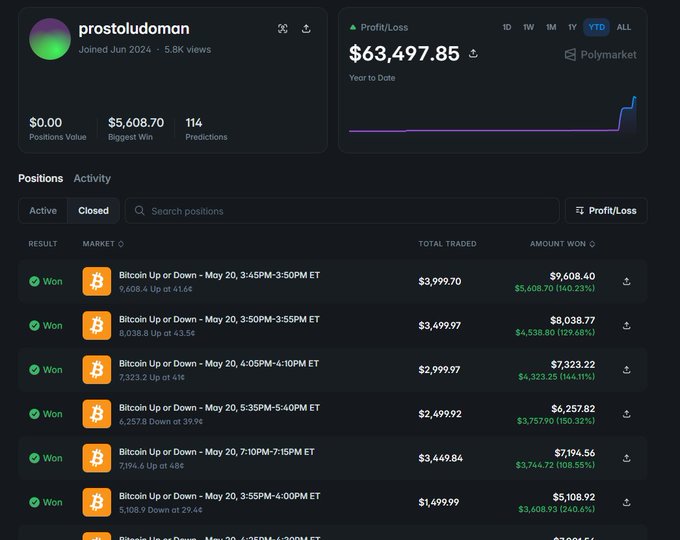Viewport: 680px width, 540px height.
Task: Click Won check icon for 3:45PM-3:50PM row
Action: [34, 281]
